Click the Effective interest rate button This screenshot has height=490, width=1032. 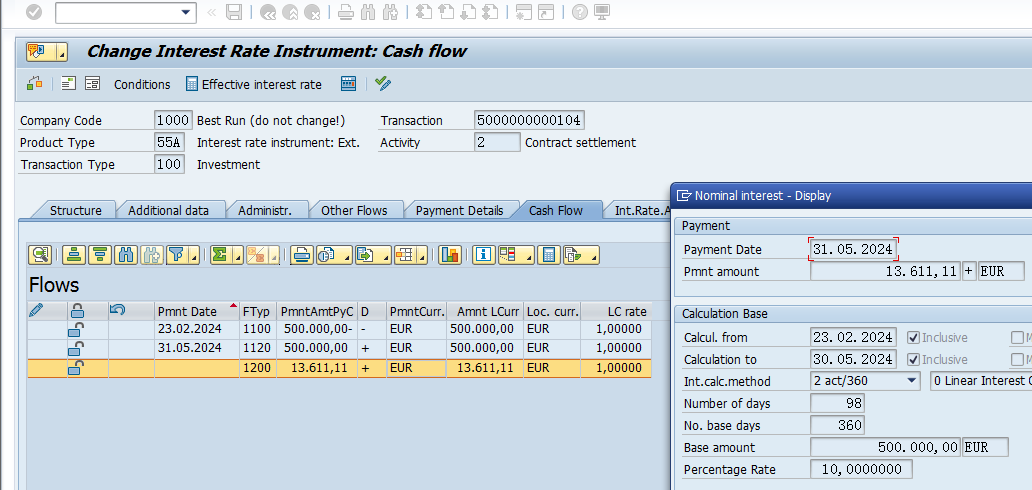pyautogui.click(x=254, y=84)
